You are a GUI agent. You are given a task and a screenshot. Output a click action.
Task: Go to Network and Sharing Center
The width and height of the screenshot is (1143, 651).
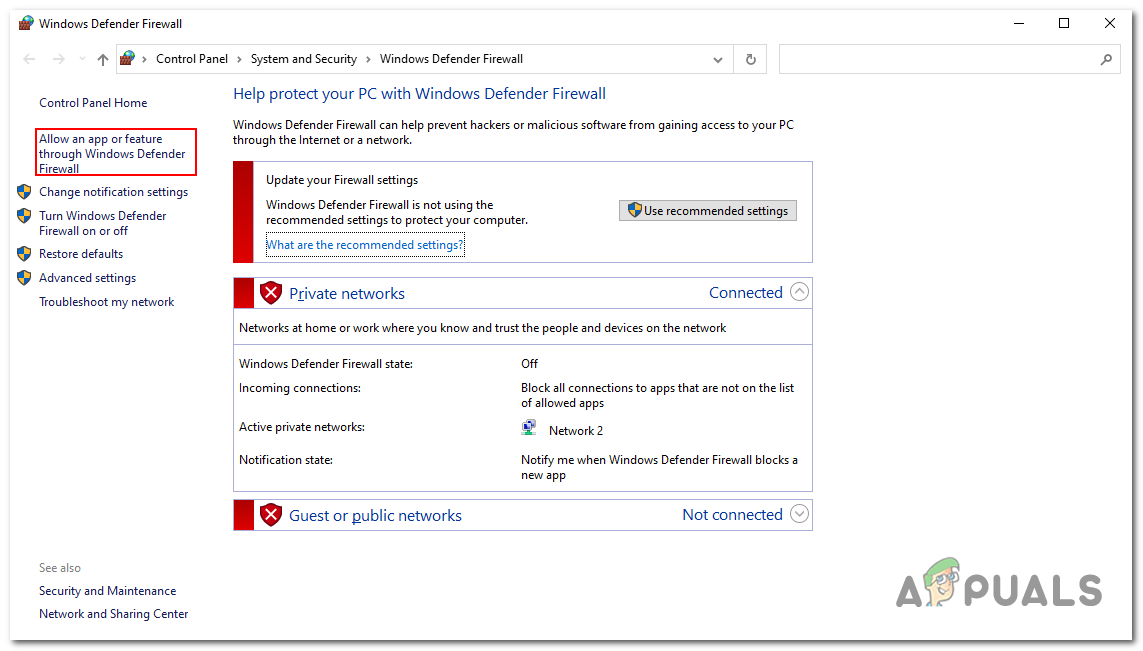point(113,613)
